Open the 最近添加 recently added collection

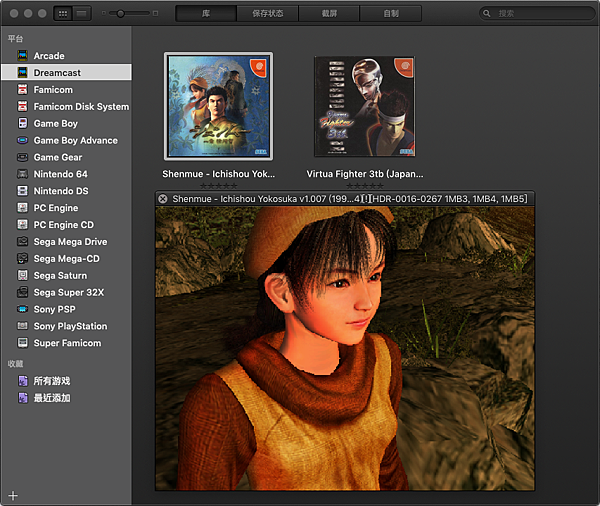tap(66, 398)
